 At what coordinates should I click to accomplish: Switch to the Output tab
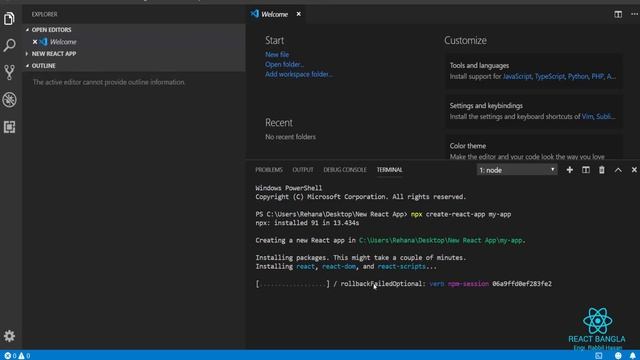pos(303,170)
